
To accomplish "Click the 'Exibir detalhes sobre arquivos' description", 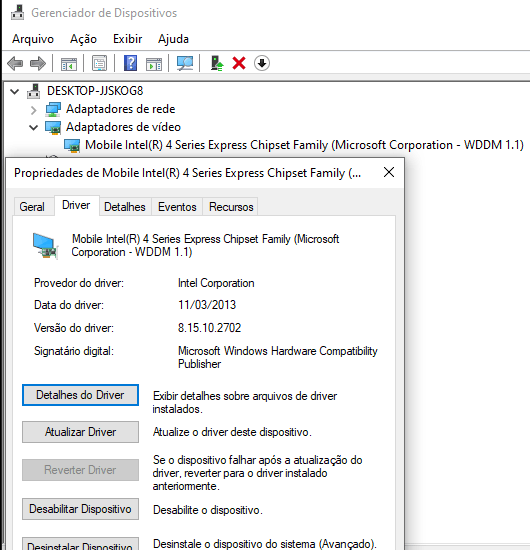I will (245, 403).
